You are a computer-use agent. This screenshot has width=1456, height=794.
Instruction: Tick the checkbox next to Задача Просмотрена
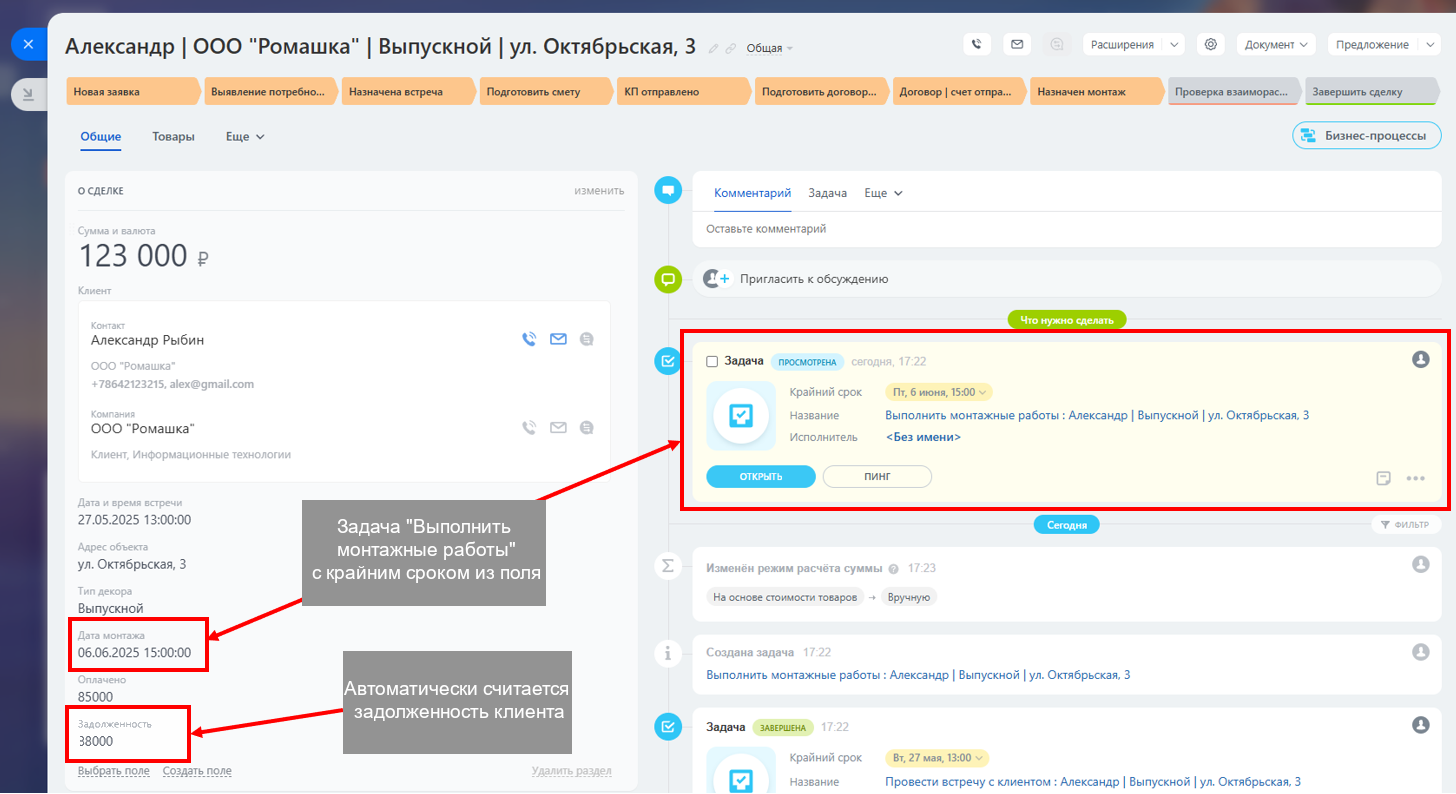[x=712, y=361]
